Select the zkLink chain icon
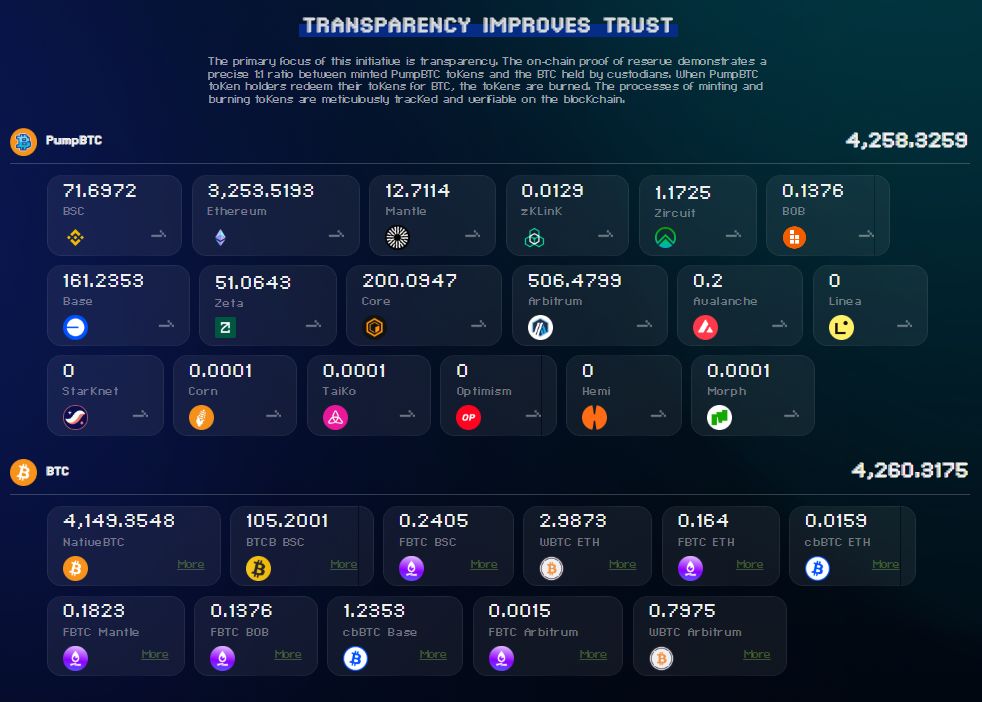982x702 pixels. (534, 238)
